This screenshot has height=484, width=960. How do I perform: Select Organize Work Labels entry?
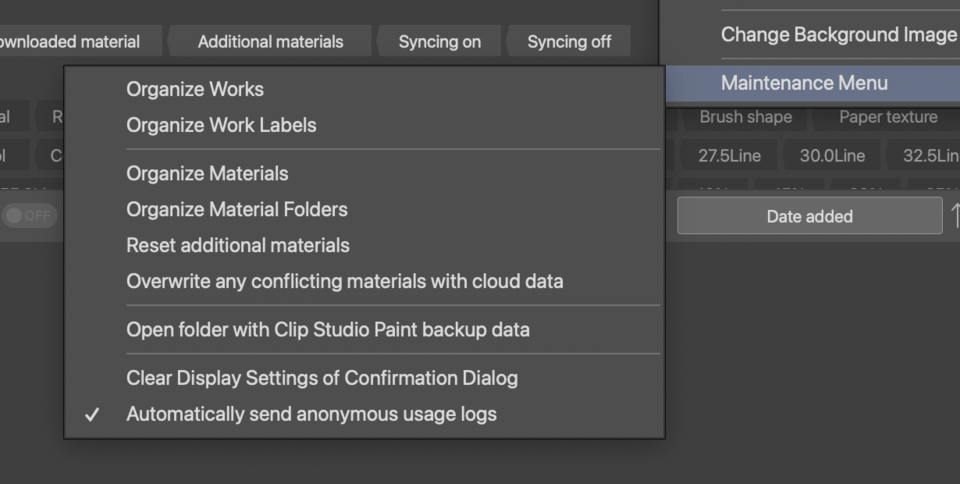pyautogui.click(x=364, y=125)
